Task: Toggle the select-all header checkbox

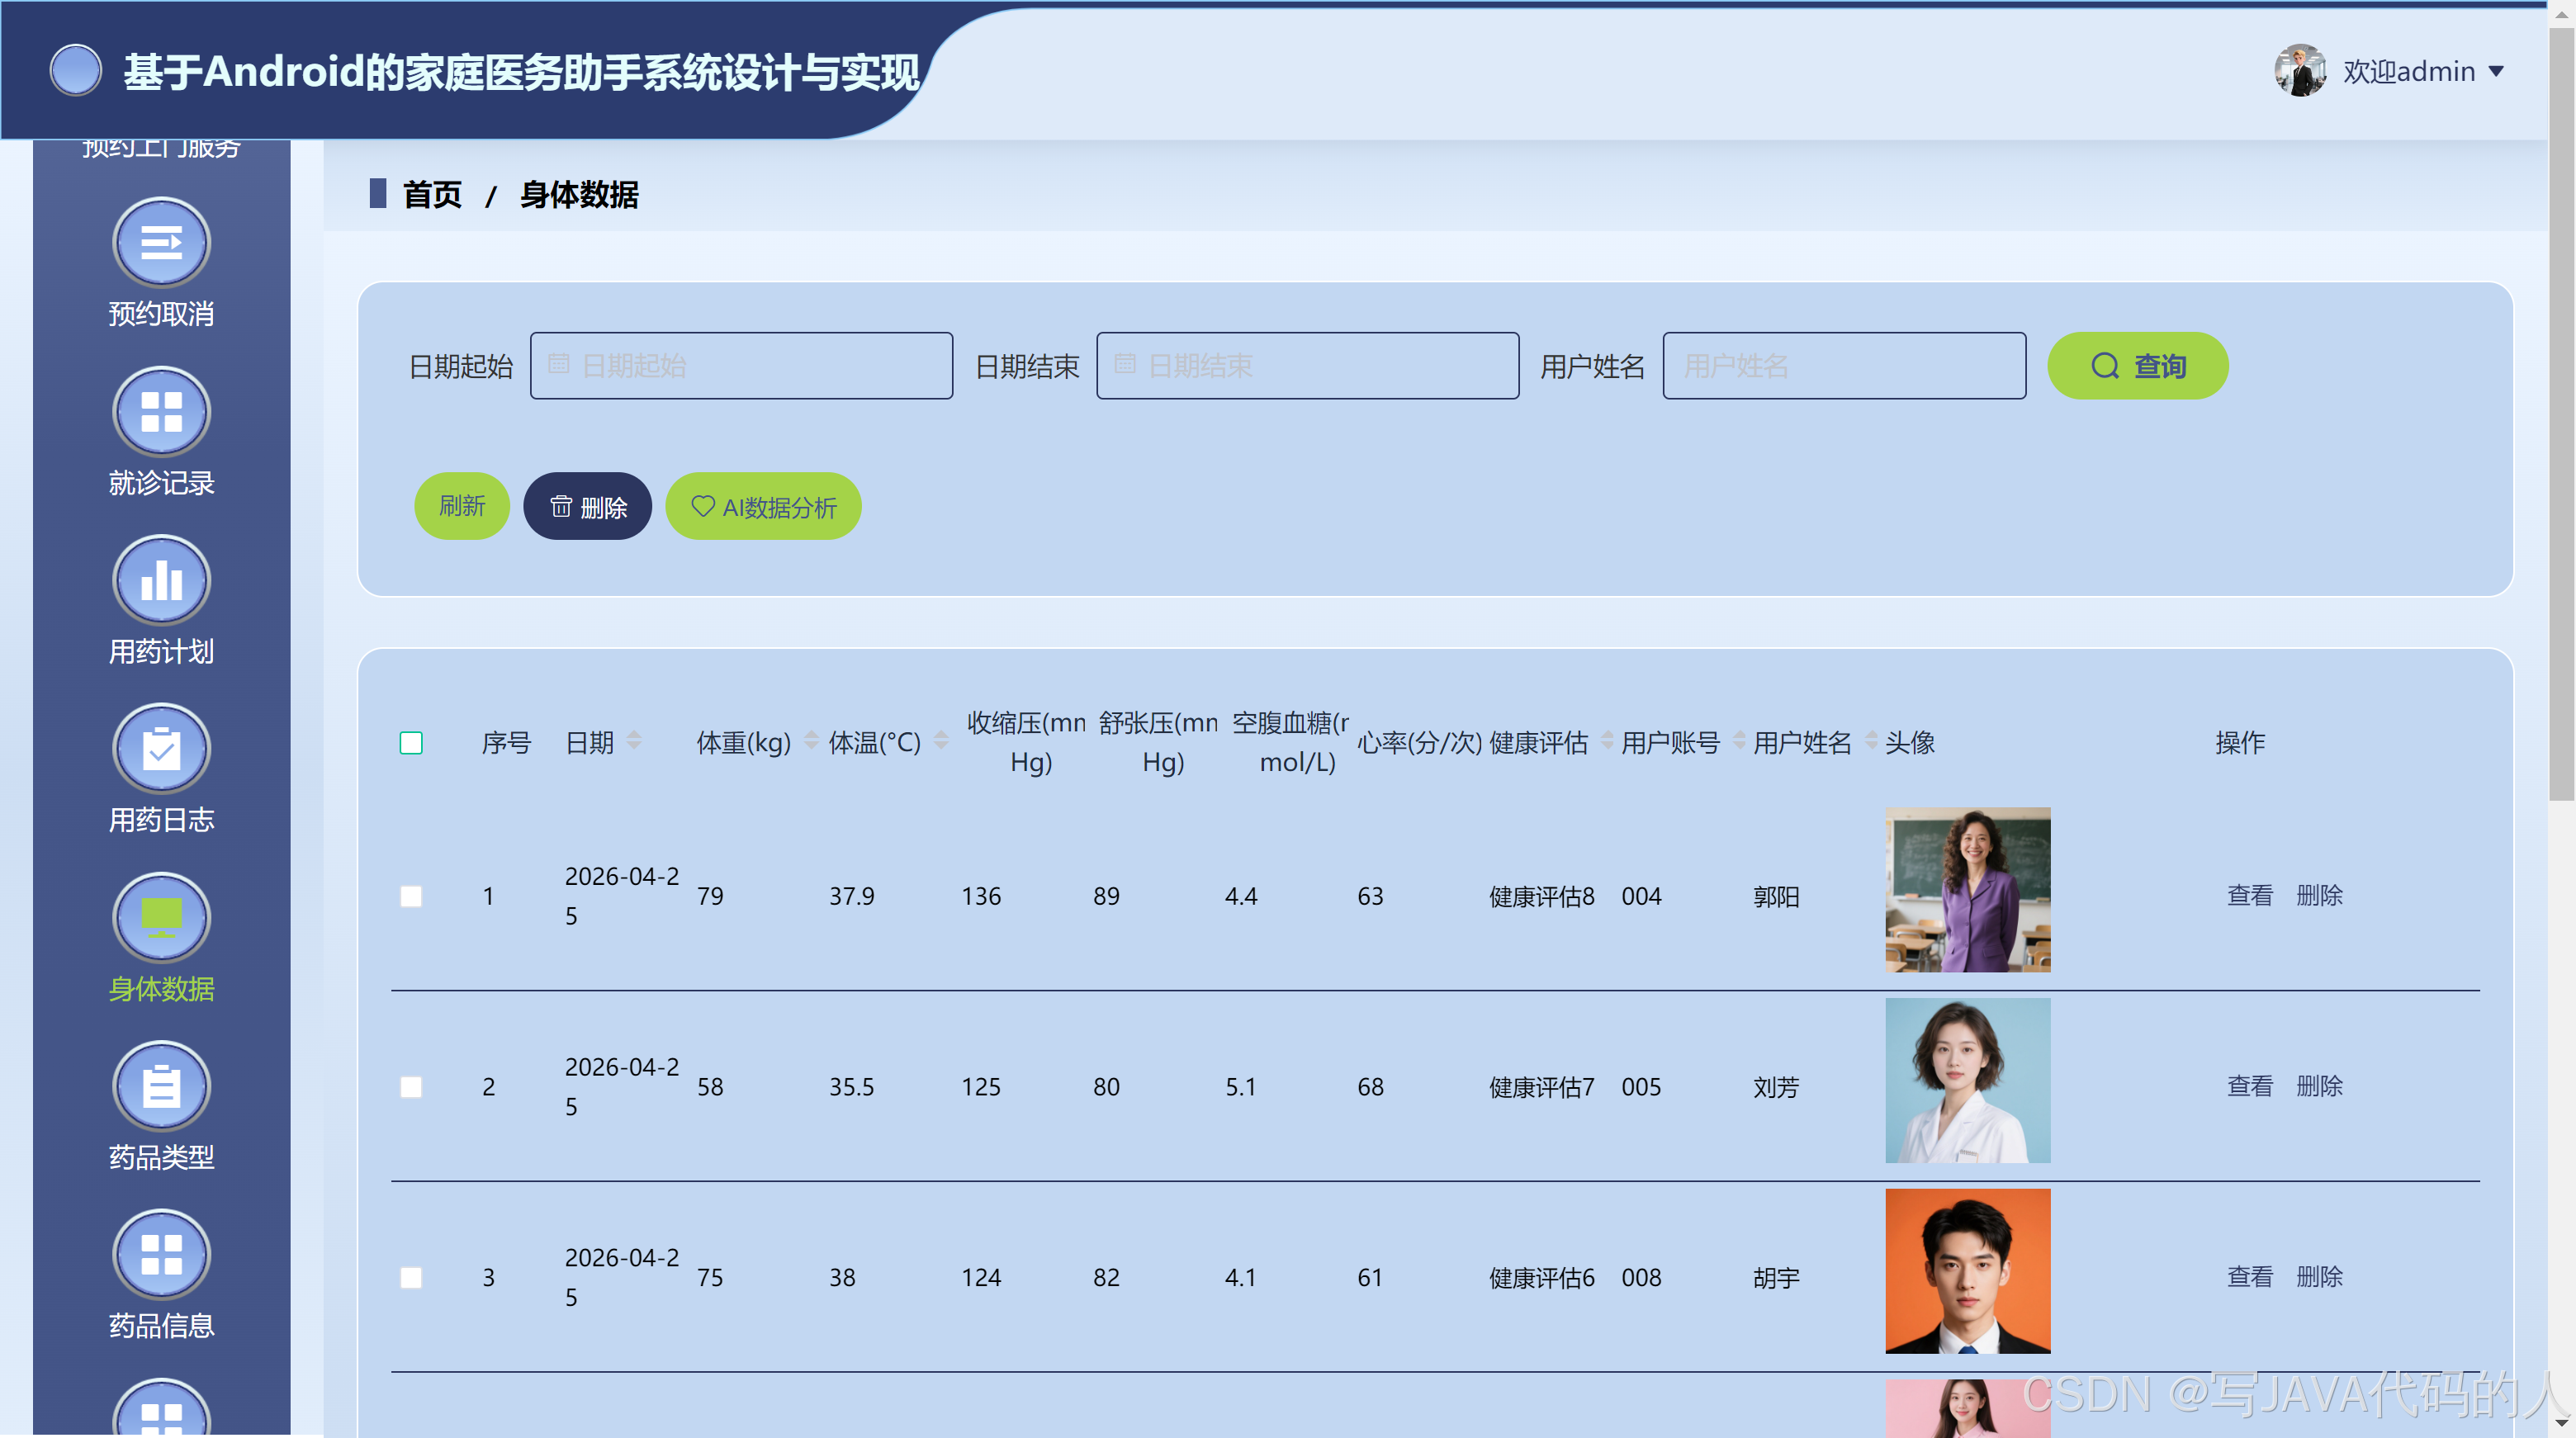Action: [411, 743]
